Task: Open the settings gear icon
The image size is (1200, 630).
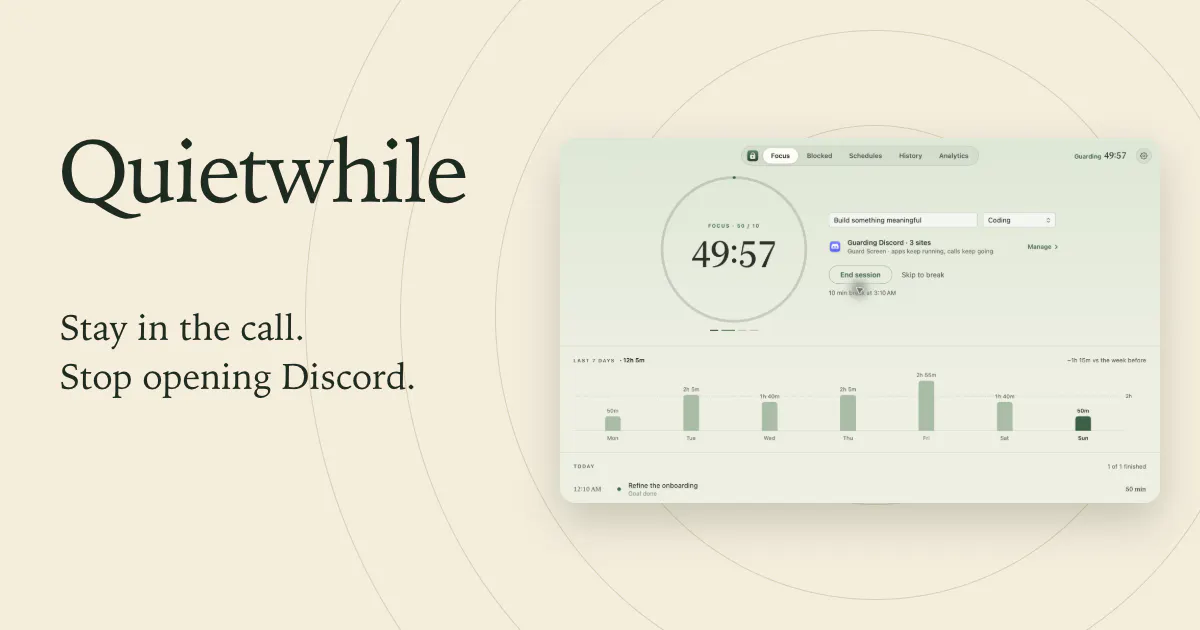Action: pyautogui.click(x=1144, y=156)
